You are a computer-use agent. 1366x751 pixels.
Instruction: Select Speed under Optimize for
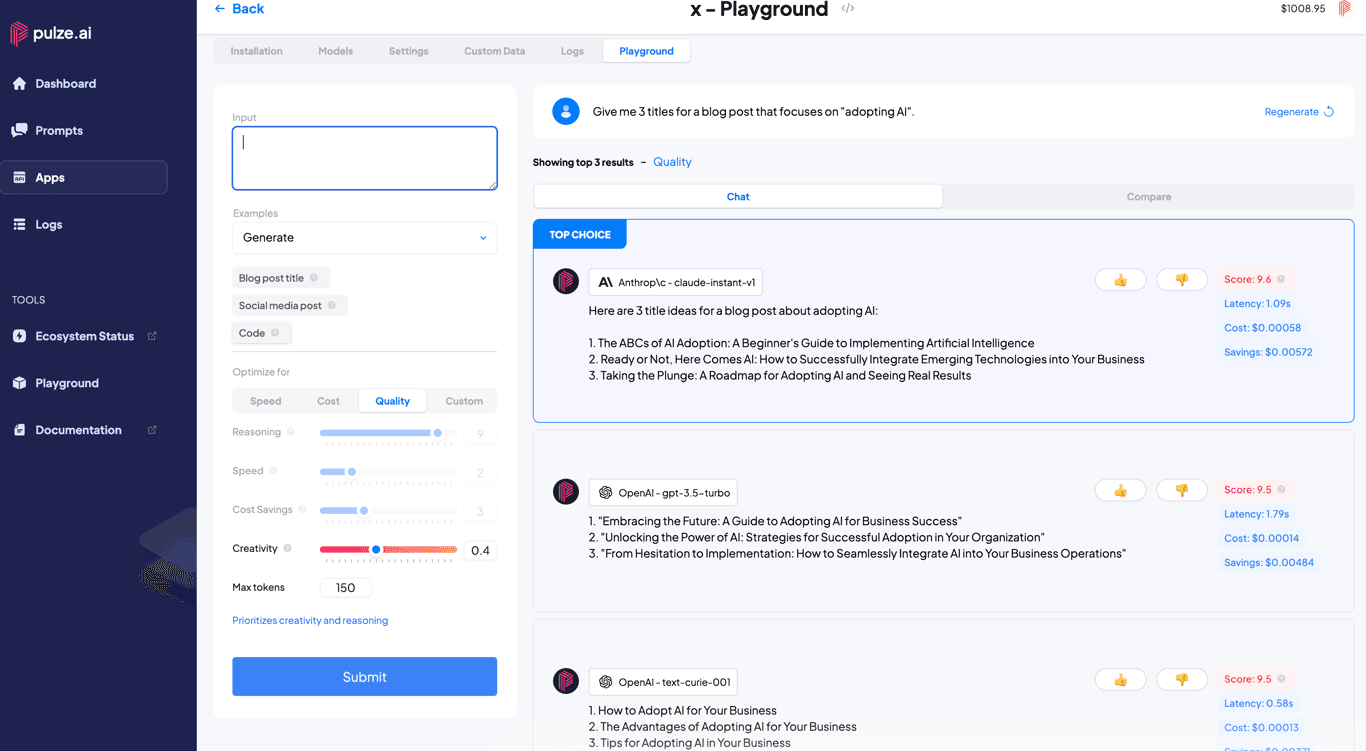(x=264, y=400)
